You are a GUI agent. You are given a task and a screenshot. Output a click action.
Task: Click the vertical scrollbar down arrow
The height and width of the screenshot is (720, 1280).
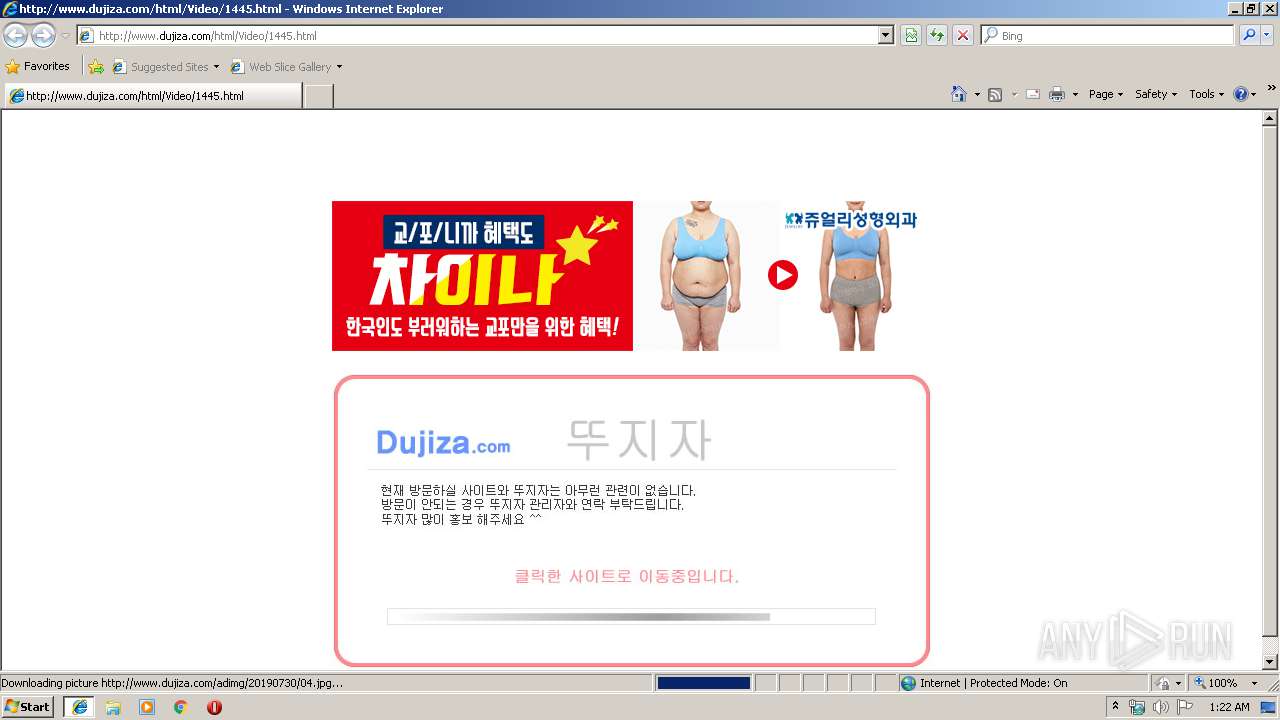coord(1270,662)
